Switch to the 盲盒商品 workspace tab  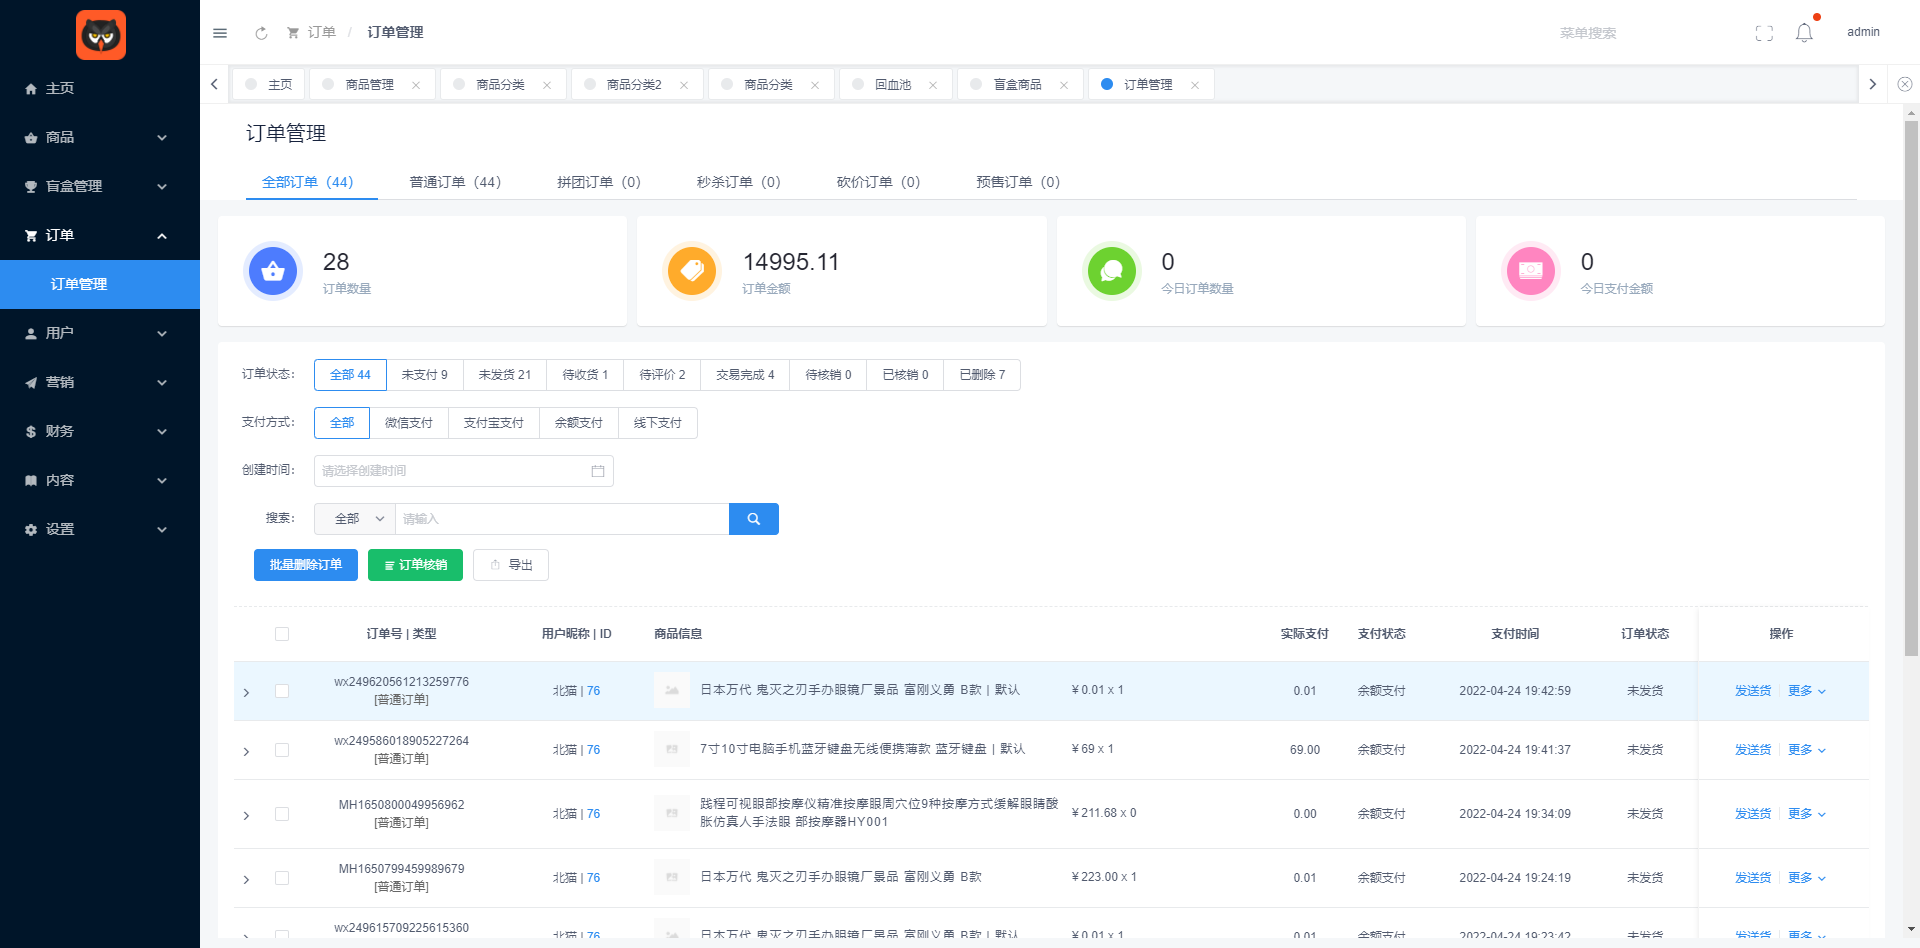(1020, 84)
